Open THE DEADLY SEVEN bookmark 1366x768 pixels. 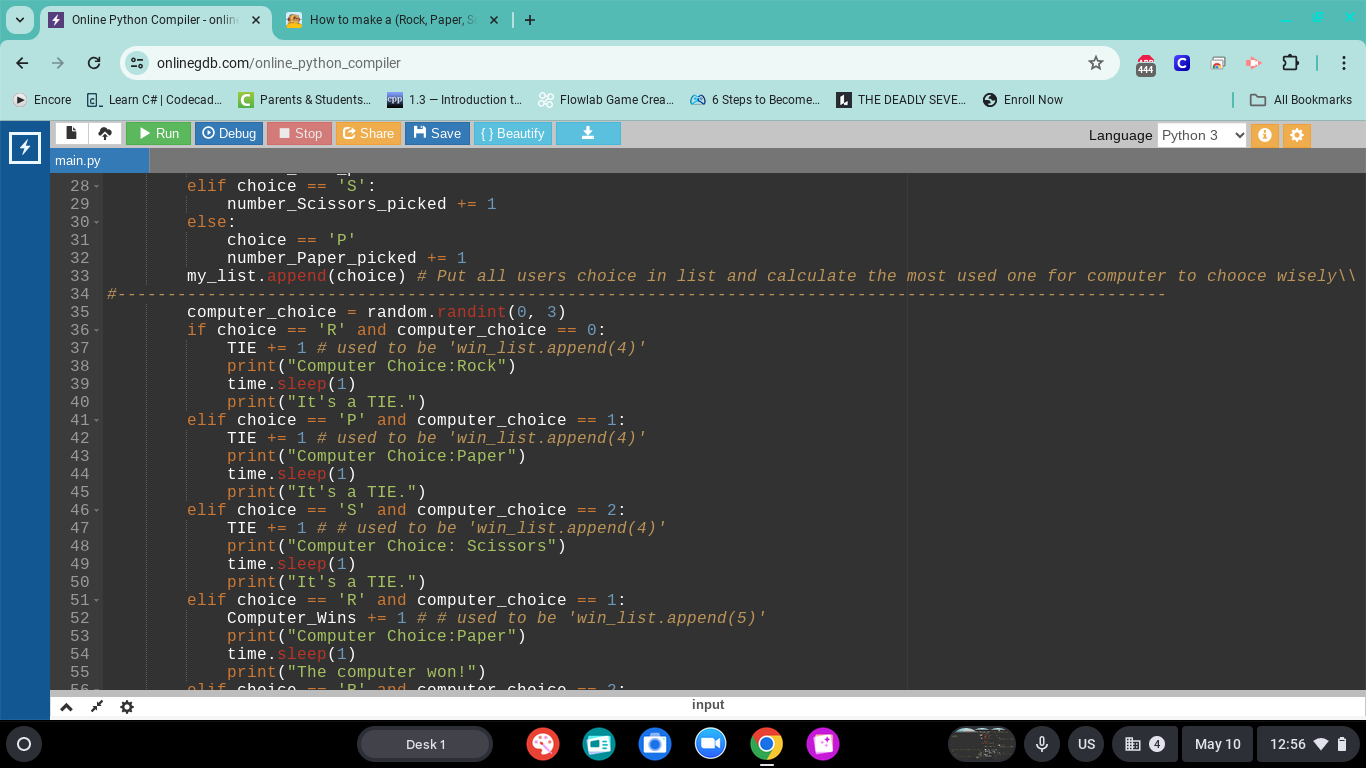pyautogui.click(x=902, y=100)
